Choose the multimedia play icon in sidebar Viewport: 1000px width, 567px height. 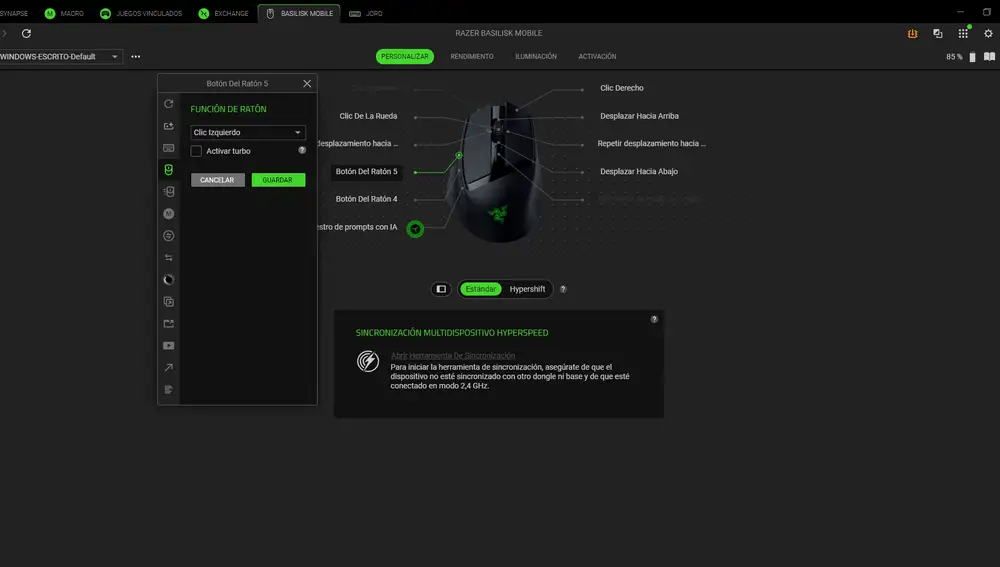(x=168, y=346)
